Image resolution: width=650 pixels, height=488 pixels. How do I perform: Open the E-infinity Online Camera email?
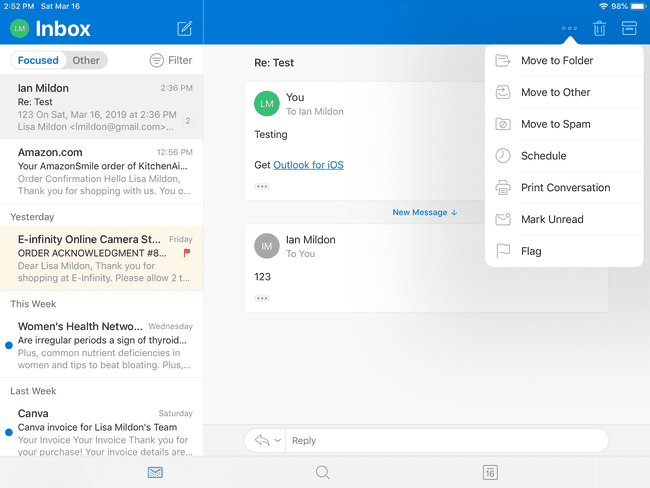pyautogui.click(x=102, y=258)
